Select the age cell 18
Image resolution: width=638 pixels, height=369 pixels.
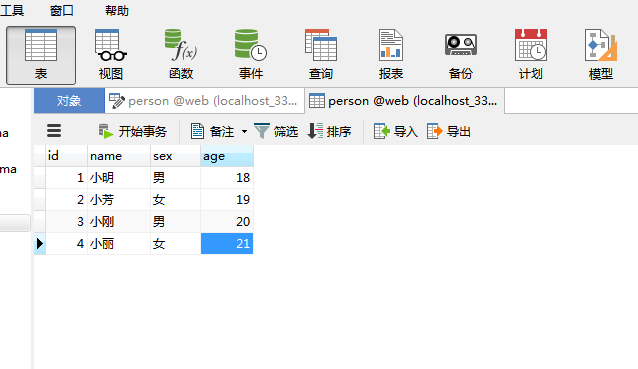coord(227,178)
